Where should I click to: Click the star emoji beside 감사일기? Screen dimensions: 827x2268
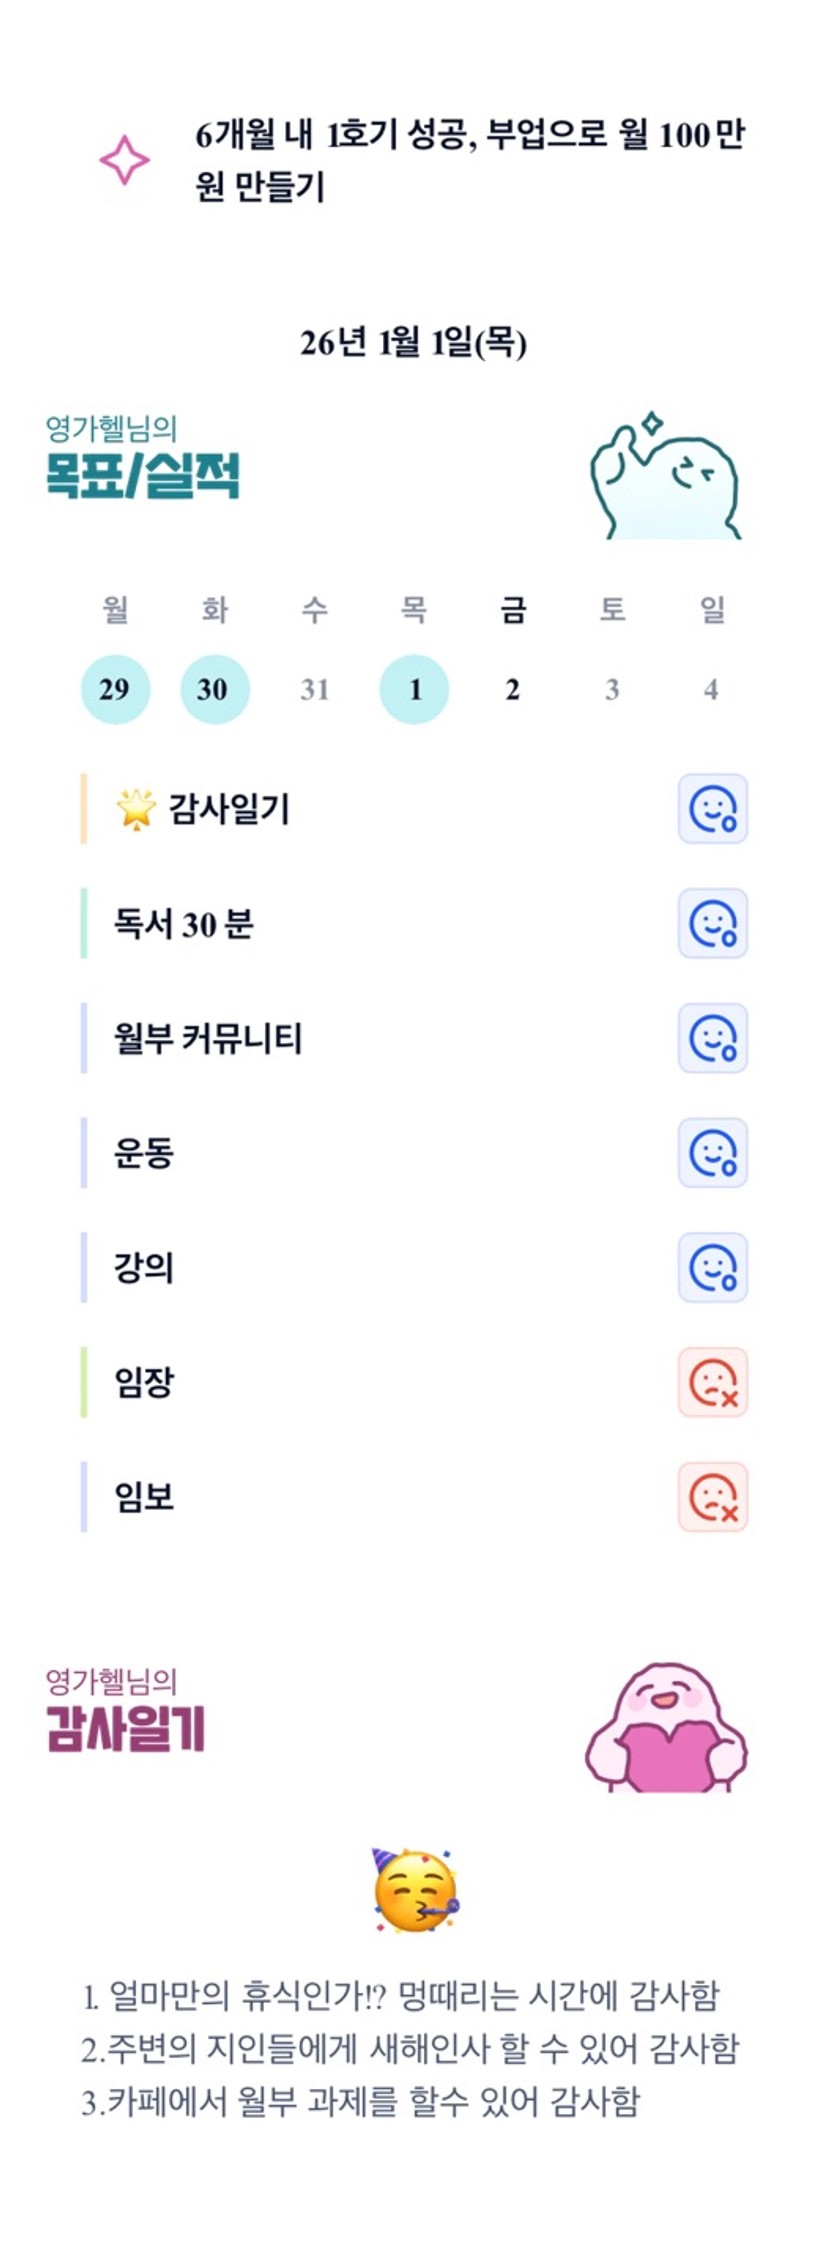pyautogui.click(x=136, y=808)
